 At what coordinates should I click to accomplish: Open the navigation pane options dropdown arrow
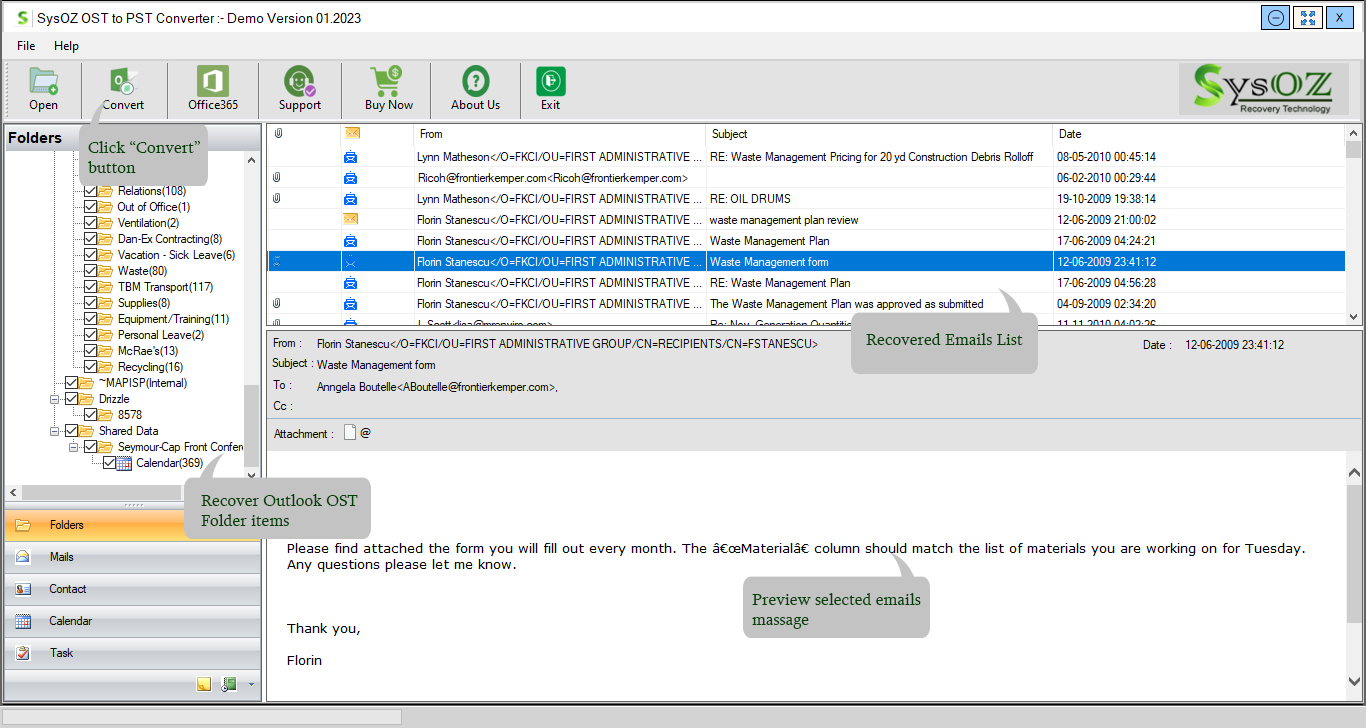251,685
